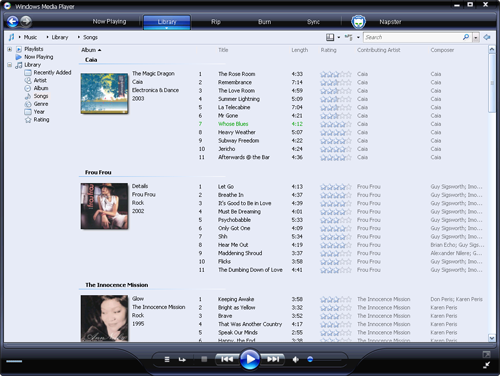This screenshot has height=376, width=500.
Task: Click the Music category note icon
Action: click(x=11, y=37)
